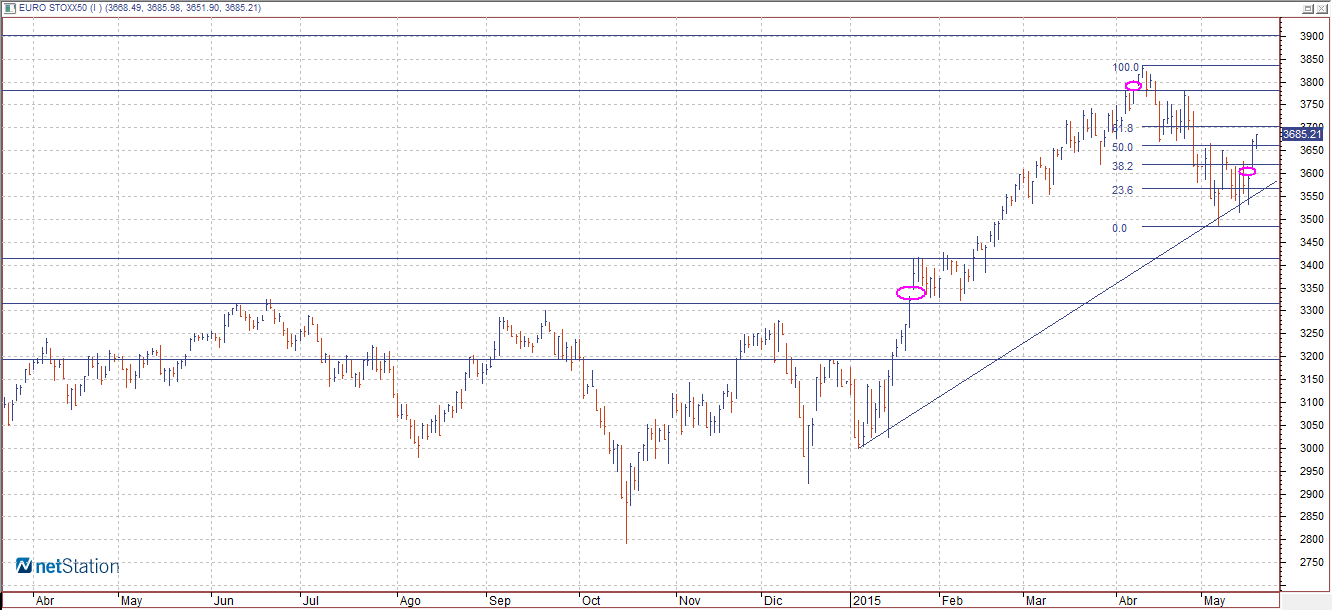This screenshot has width=1332, height=610.
Task: Click the 2800 price axis label
Action: 1310,541
